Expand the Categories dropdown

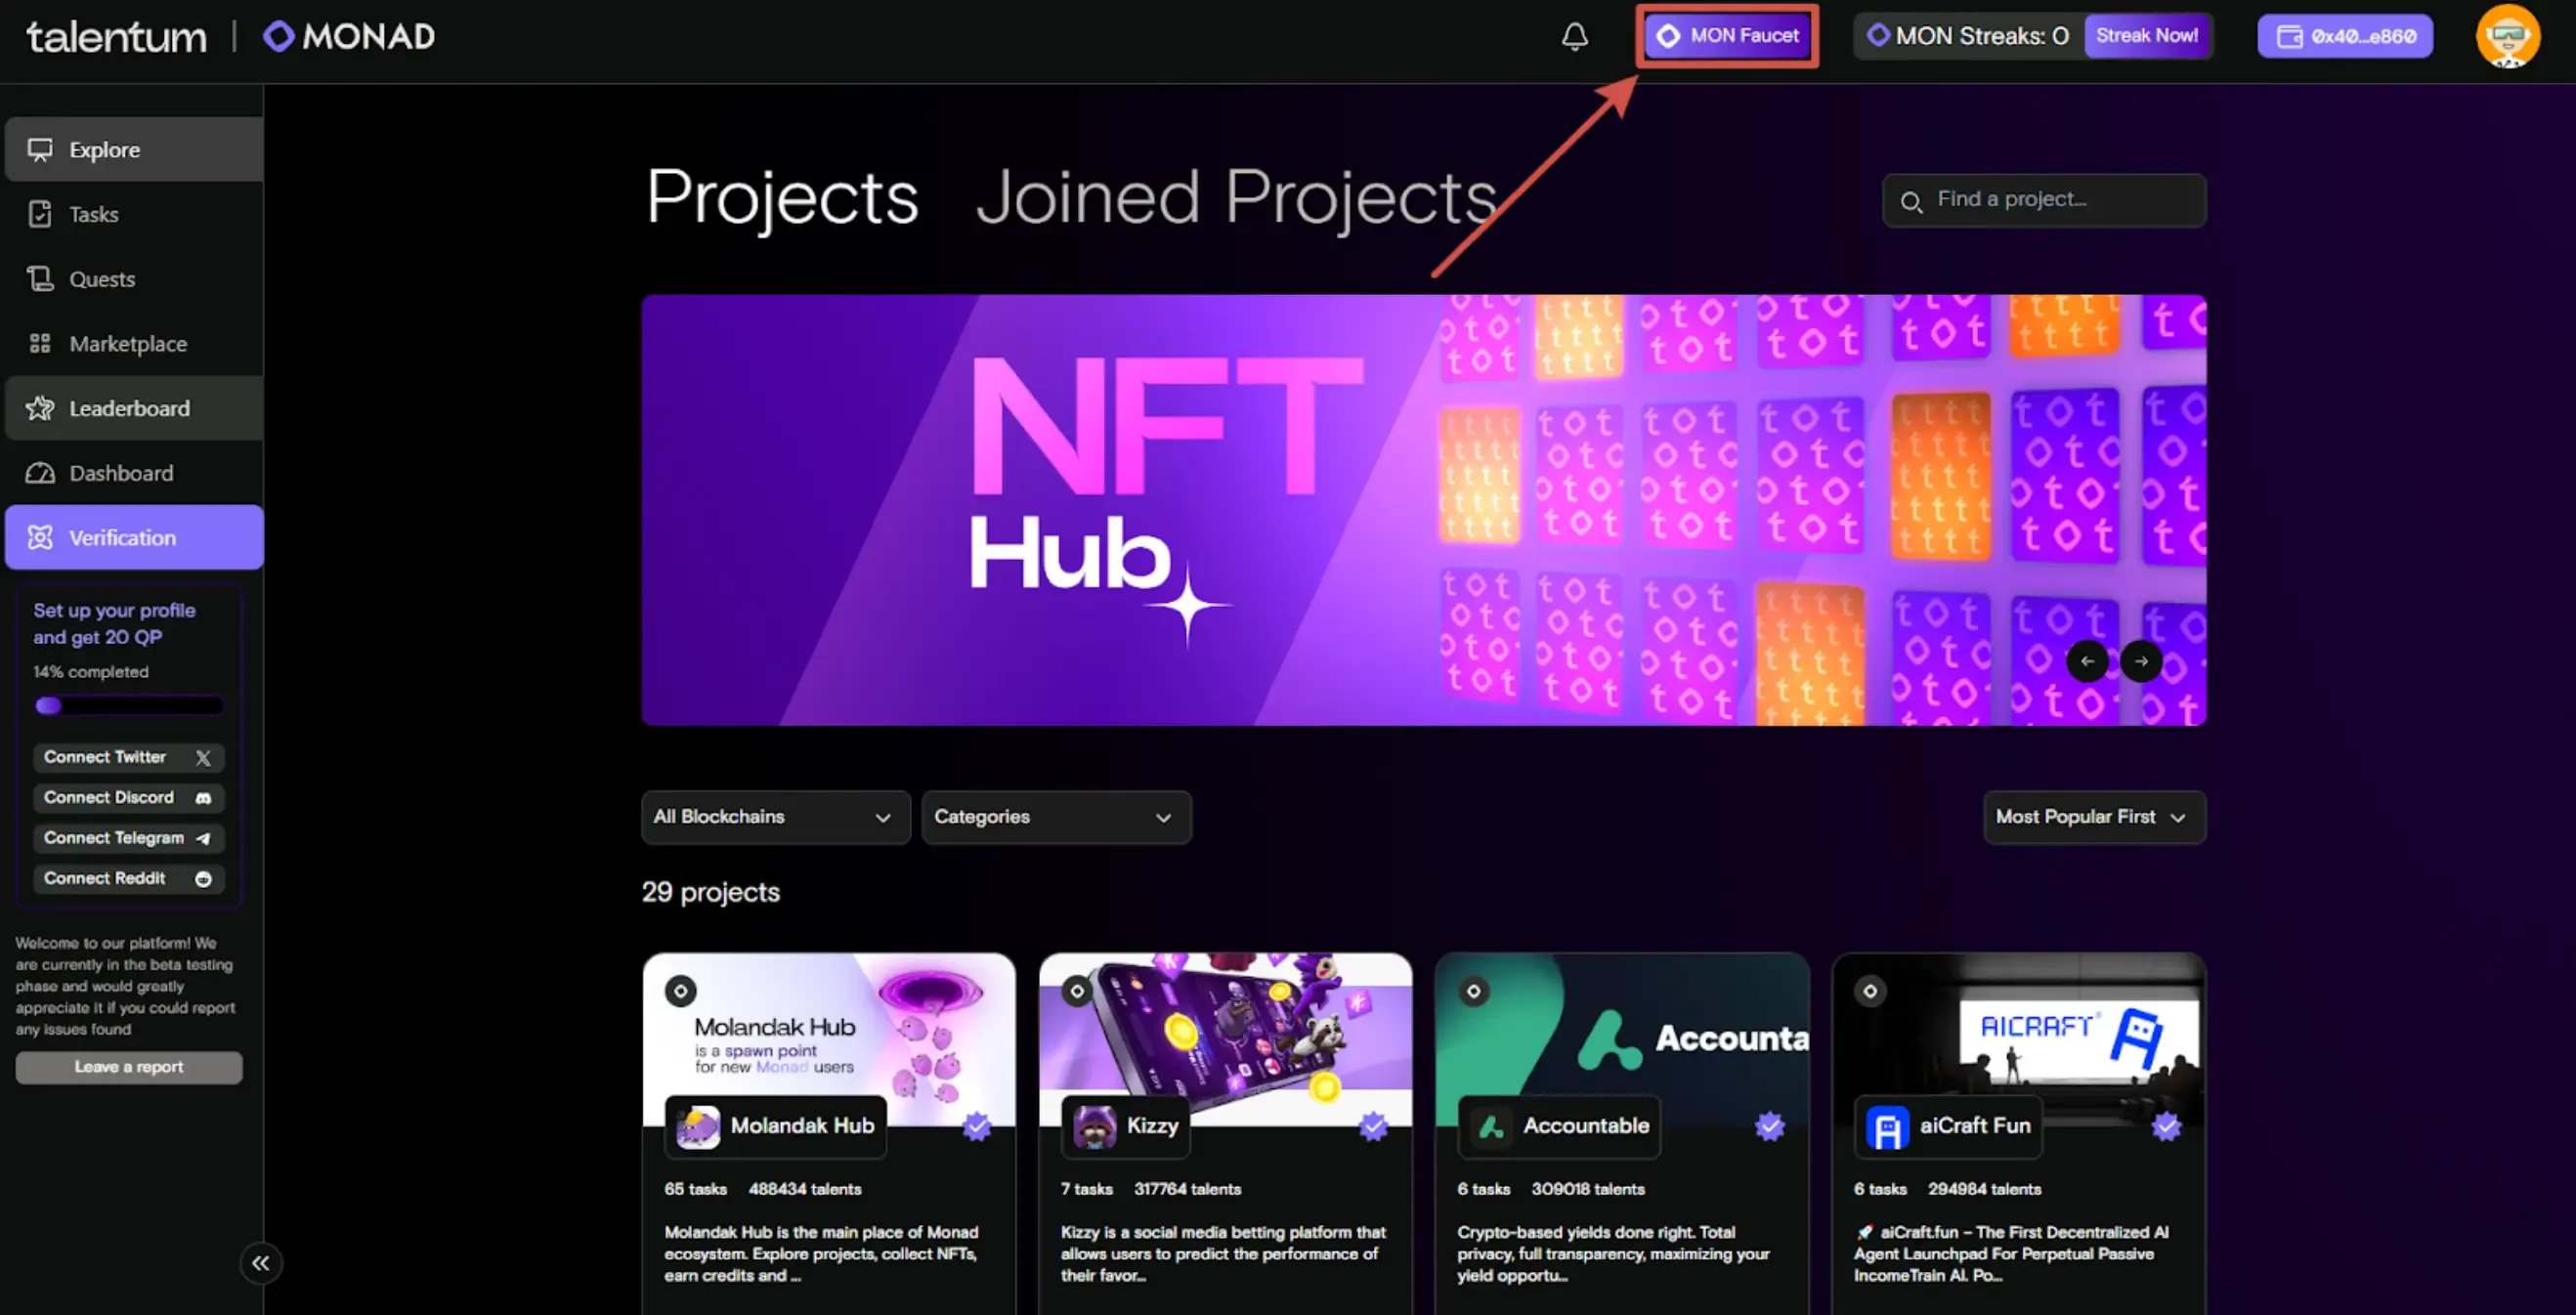click(x=1055, y=817)
